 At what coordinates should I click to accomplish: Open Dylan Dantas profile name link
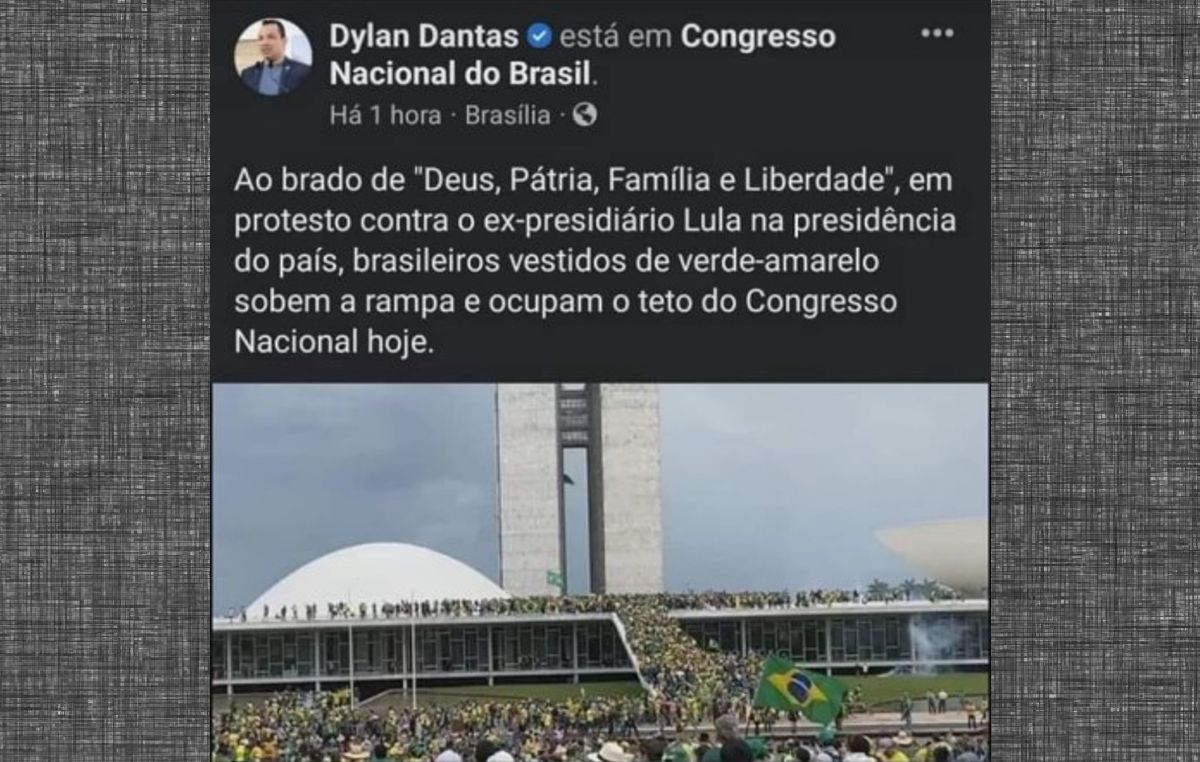pos(424,37)
